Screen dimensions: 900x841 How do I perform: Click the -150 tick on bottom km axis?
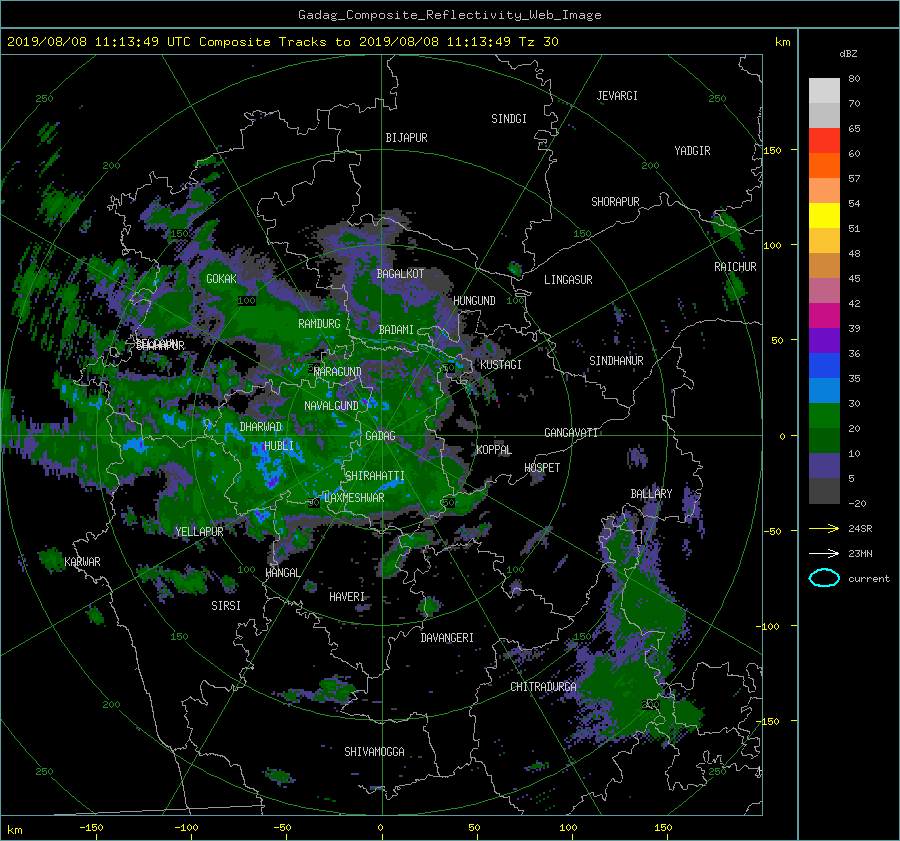tap(91, 827)
